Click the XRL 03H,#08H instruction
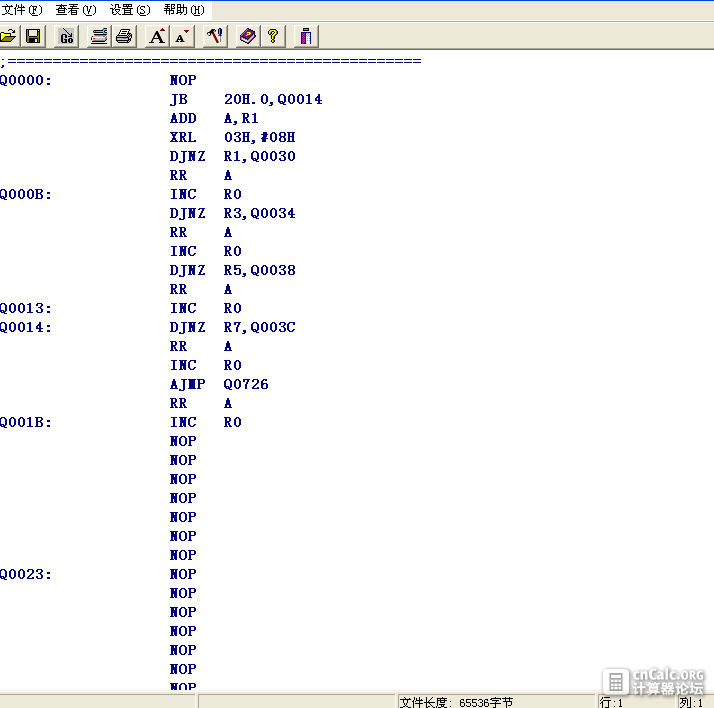714x708 pixels. click(x=232, y=137)
